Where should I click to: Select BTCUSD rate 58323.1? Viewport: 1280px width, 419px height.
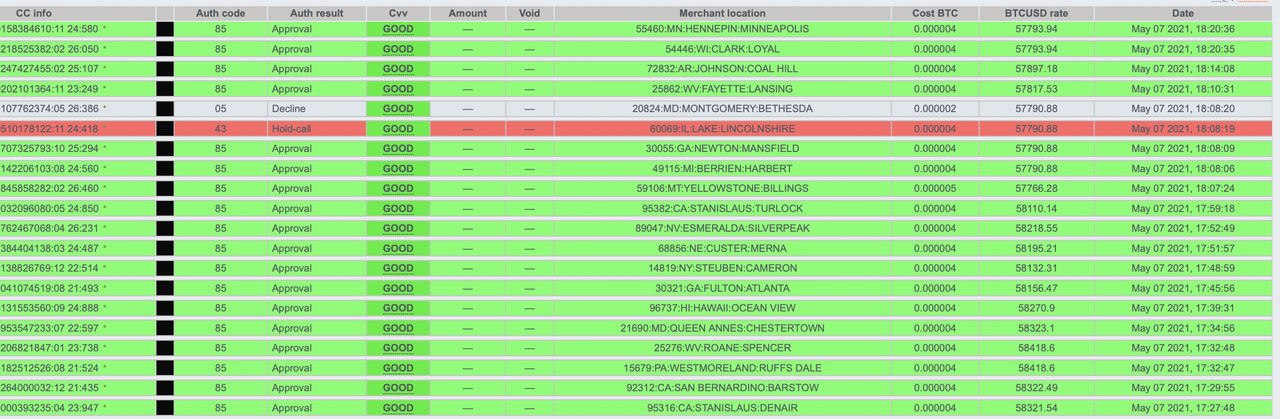pos(1036,328)
